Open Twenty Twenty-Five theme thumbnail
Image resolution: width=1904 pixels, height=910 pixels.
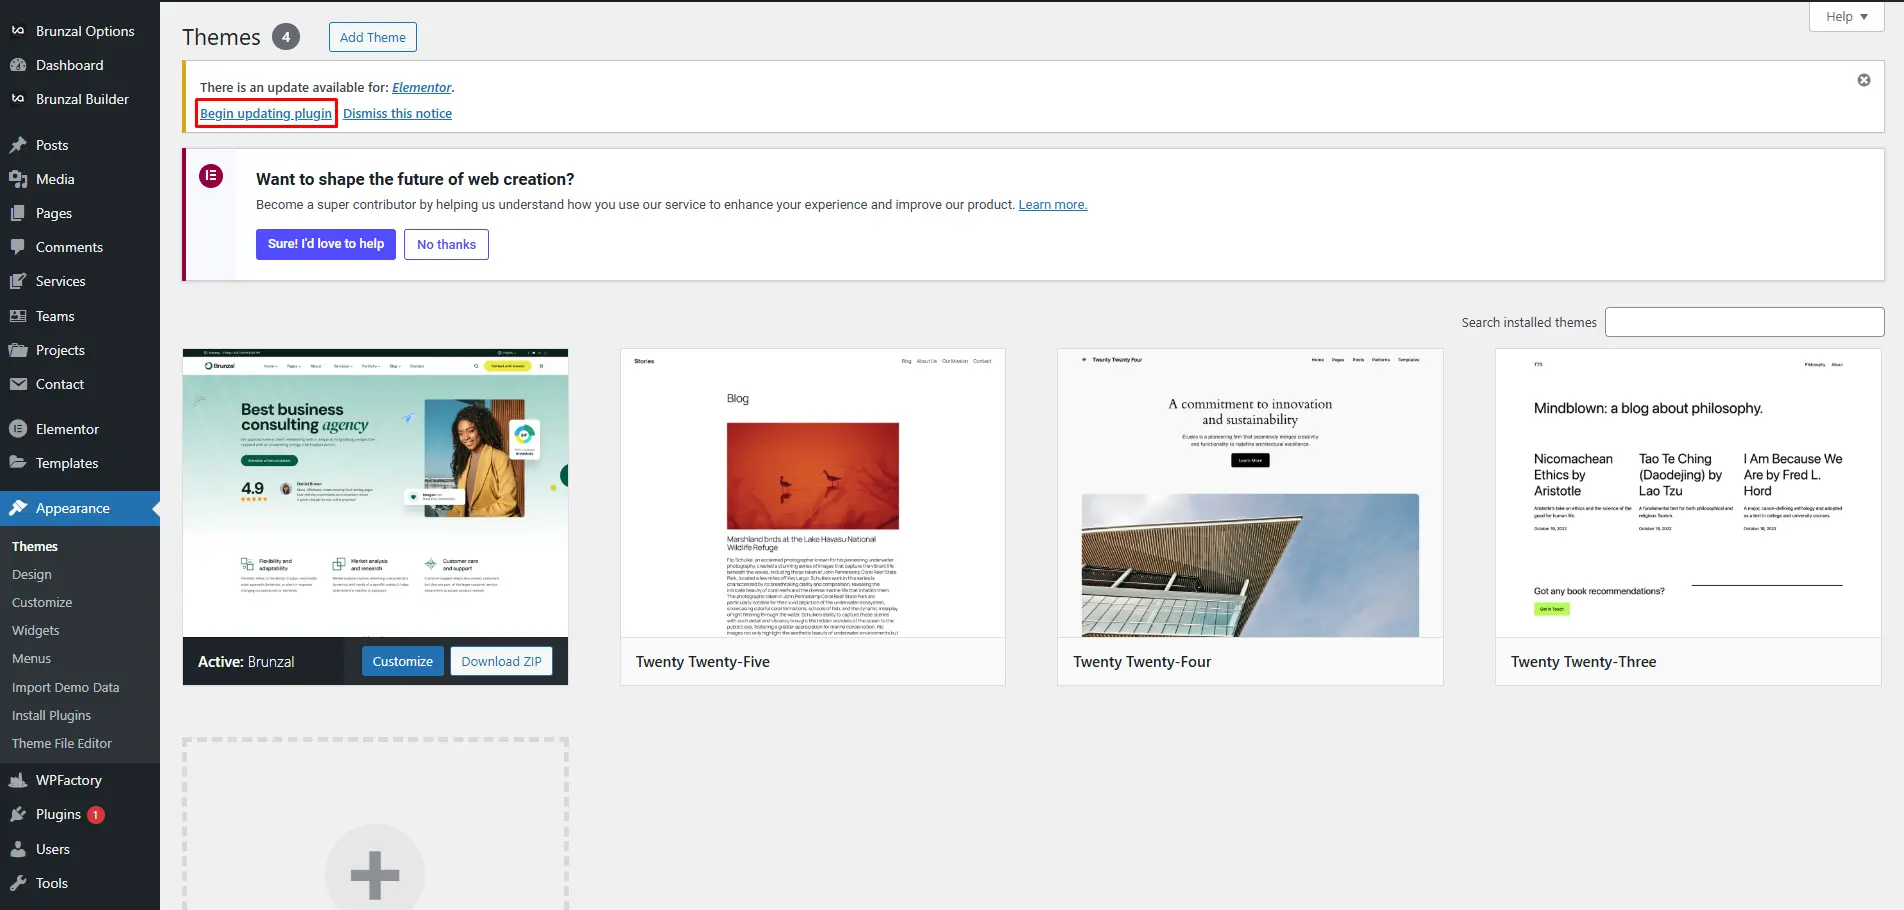tap(813, 493)
